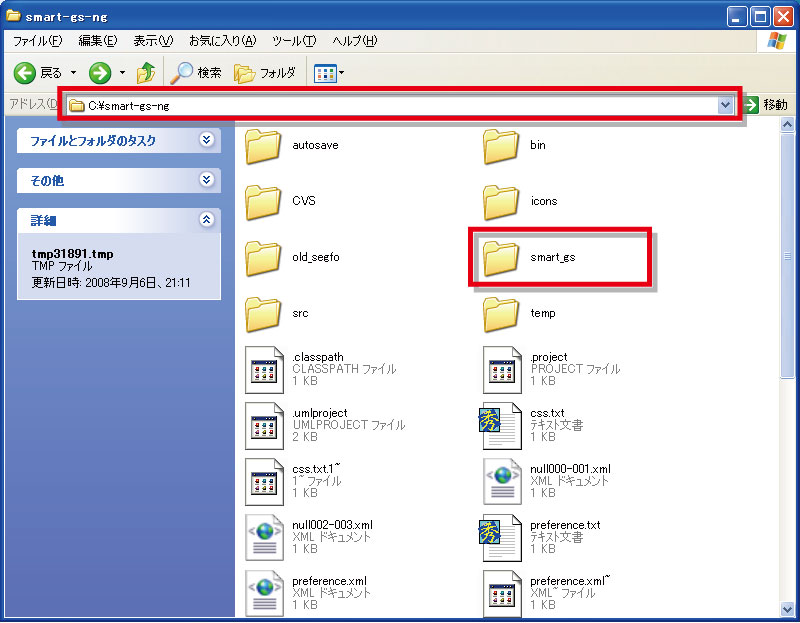
Task: Select the null000-001.xml file icon
Action: (x=502, y=482)
